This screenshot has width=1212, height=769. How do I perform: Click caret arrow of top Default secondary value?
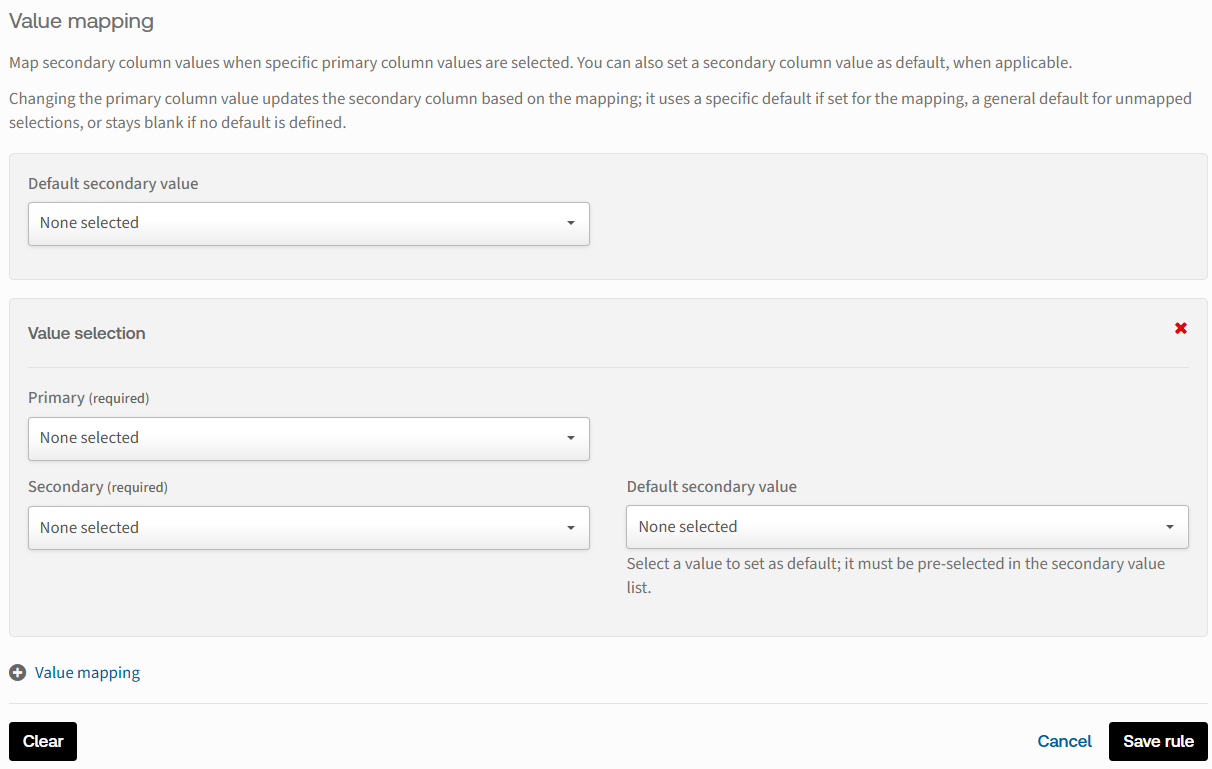571,223
